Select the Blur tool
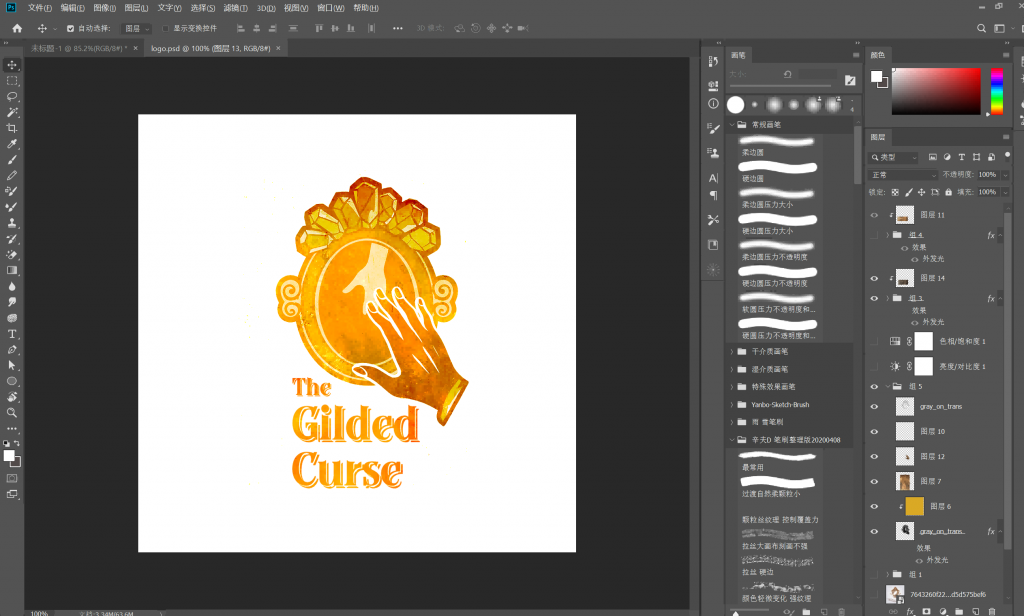The height and width of the screenshot is (616, 1024). pyautogui.click(x=12, y=286)
